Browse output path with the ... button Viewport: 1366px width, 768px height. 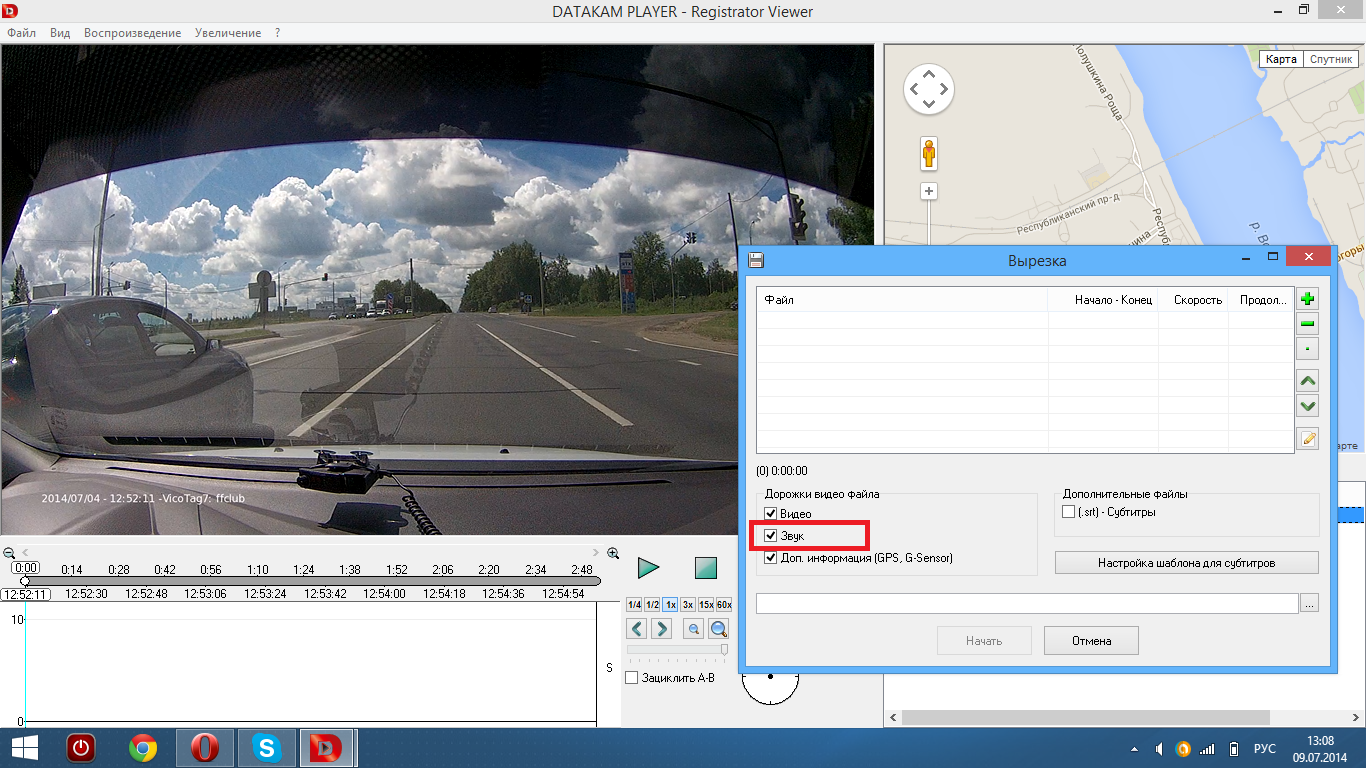1310,603
